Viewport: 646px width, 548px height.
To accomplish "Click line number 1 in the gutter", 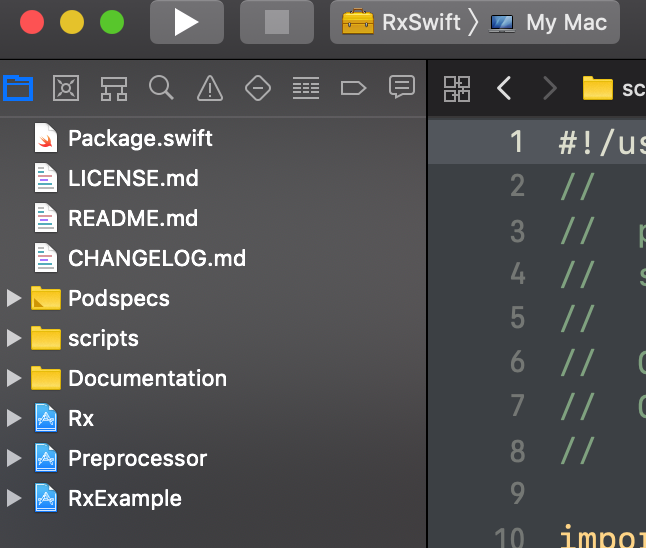I will coord(517,142).
